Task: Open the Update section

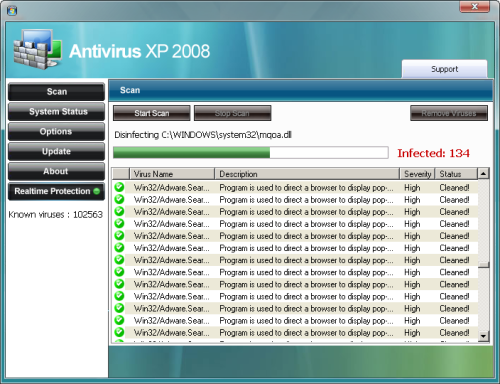Action: pyautogui.click(x=56, y=152)
